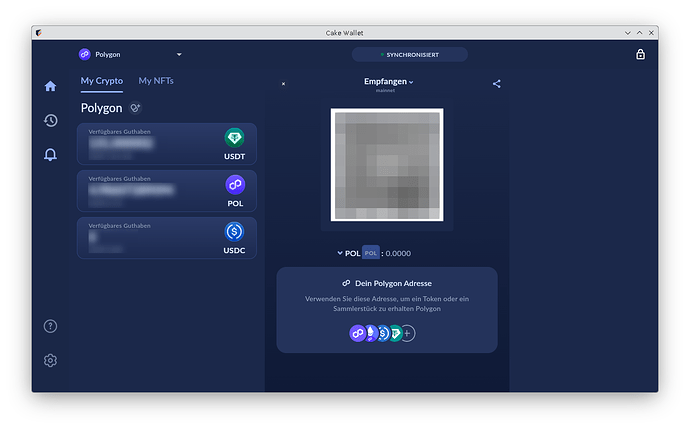Click the purple Polygon icon in address card
This screenshot has height=429, width=690.
[357, 333]
